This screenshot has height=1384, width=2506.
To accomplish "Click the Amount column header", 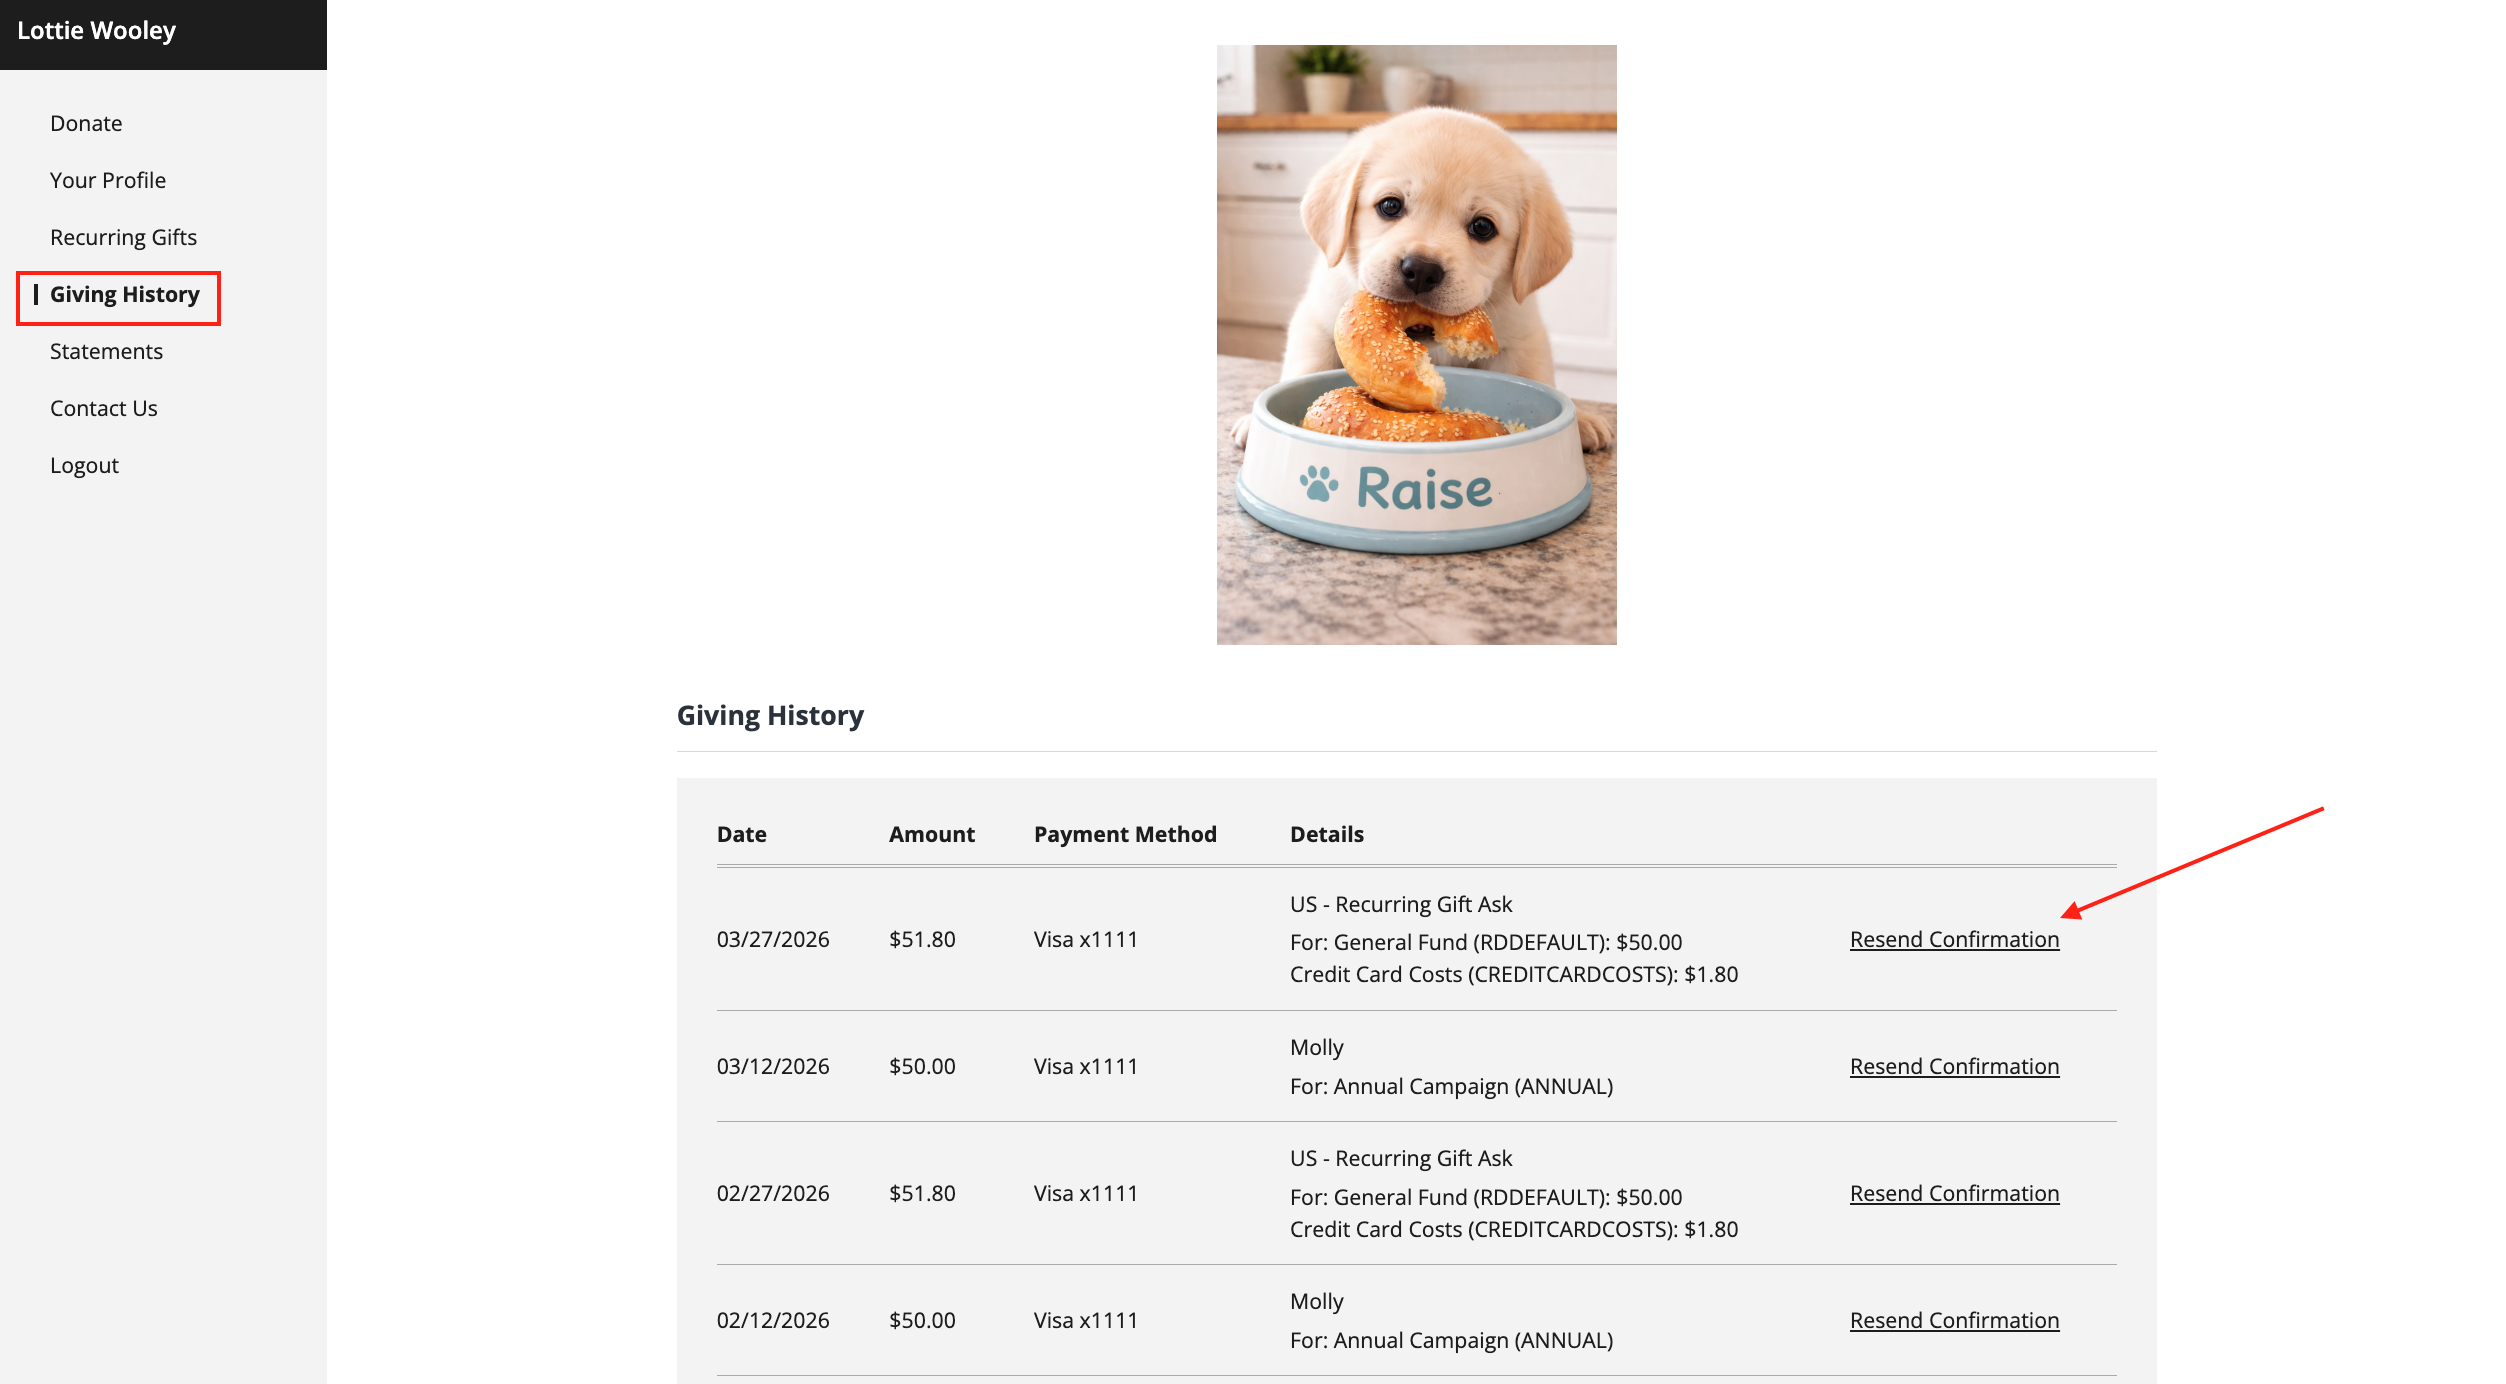I will pyautogui.click(x=931, y=834).
